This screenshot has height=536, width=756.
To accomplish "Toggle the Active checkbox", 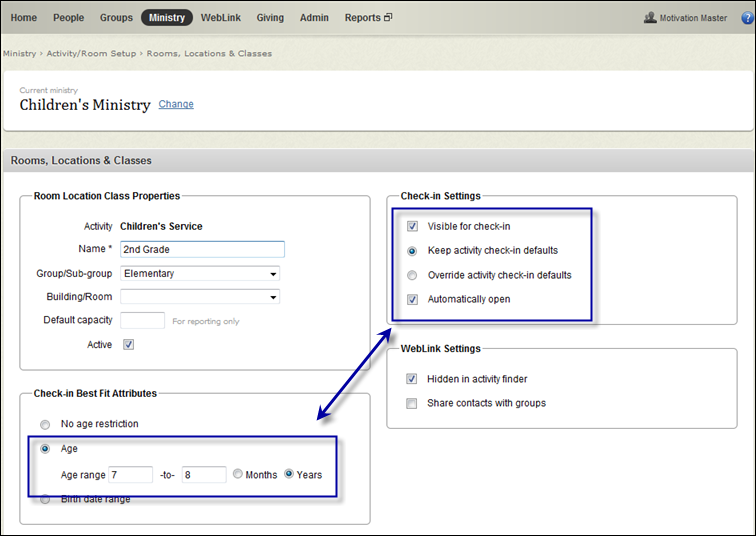I will click(x=128, y=345).
